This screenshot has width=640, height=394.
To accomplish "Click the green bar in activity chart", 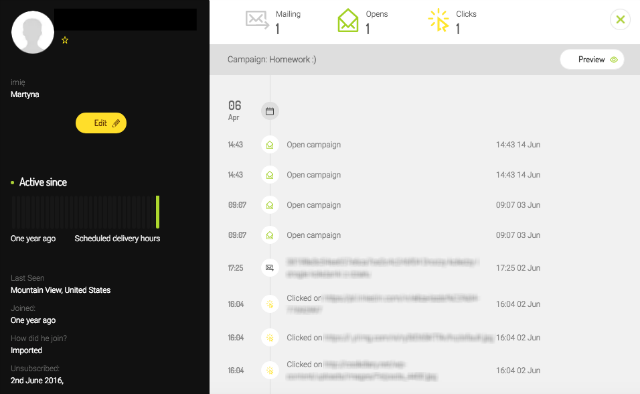I will pos(158,212).
